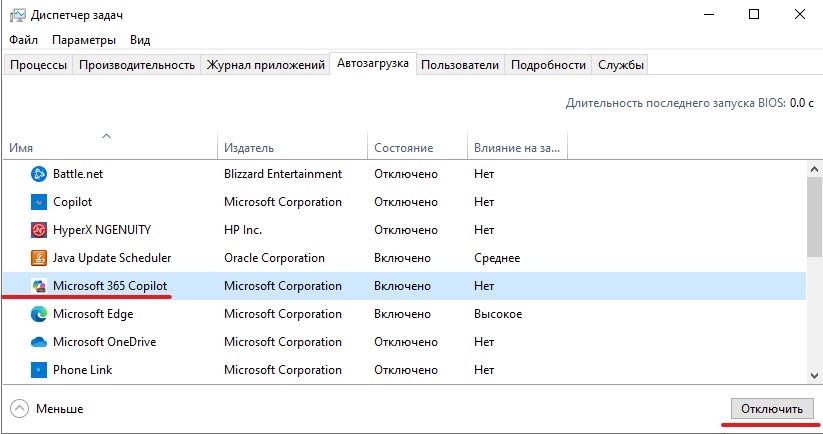Select the Java Update Scheduler name
Screen dimensions: 823x434
click(112, 258)
